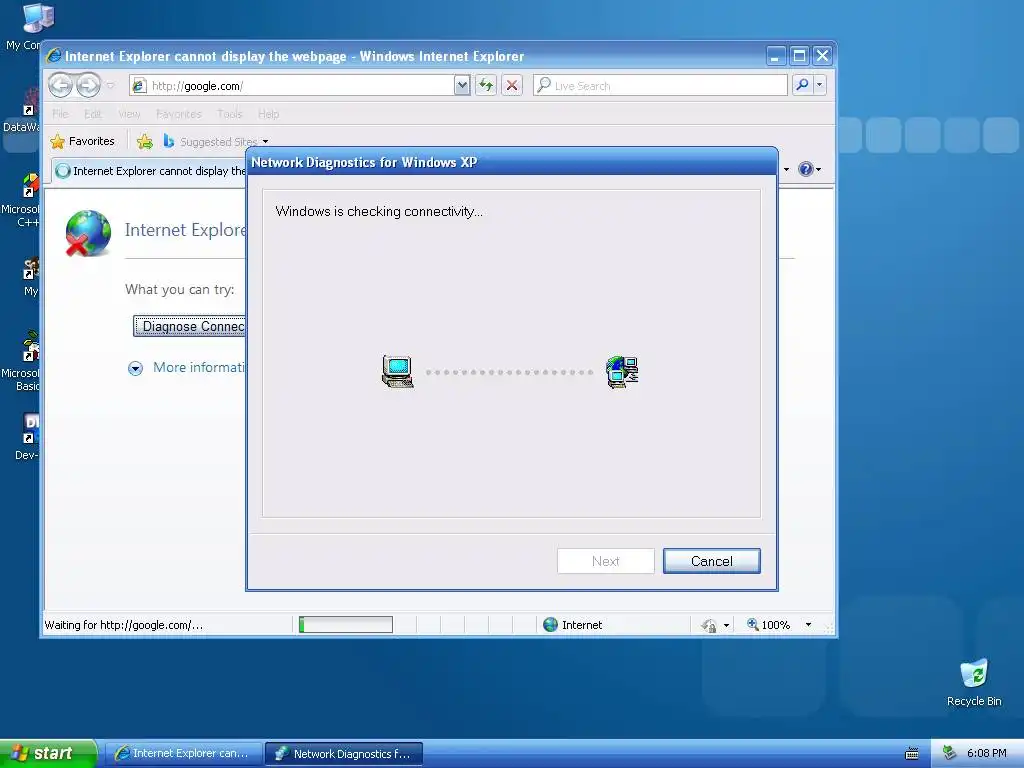Click the IE Back arrow button
1024x768 pixels.
pyautogui.click(x=61, y=85)
